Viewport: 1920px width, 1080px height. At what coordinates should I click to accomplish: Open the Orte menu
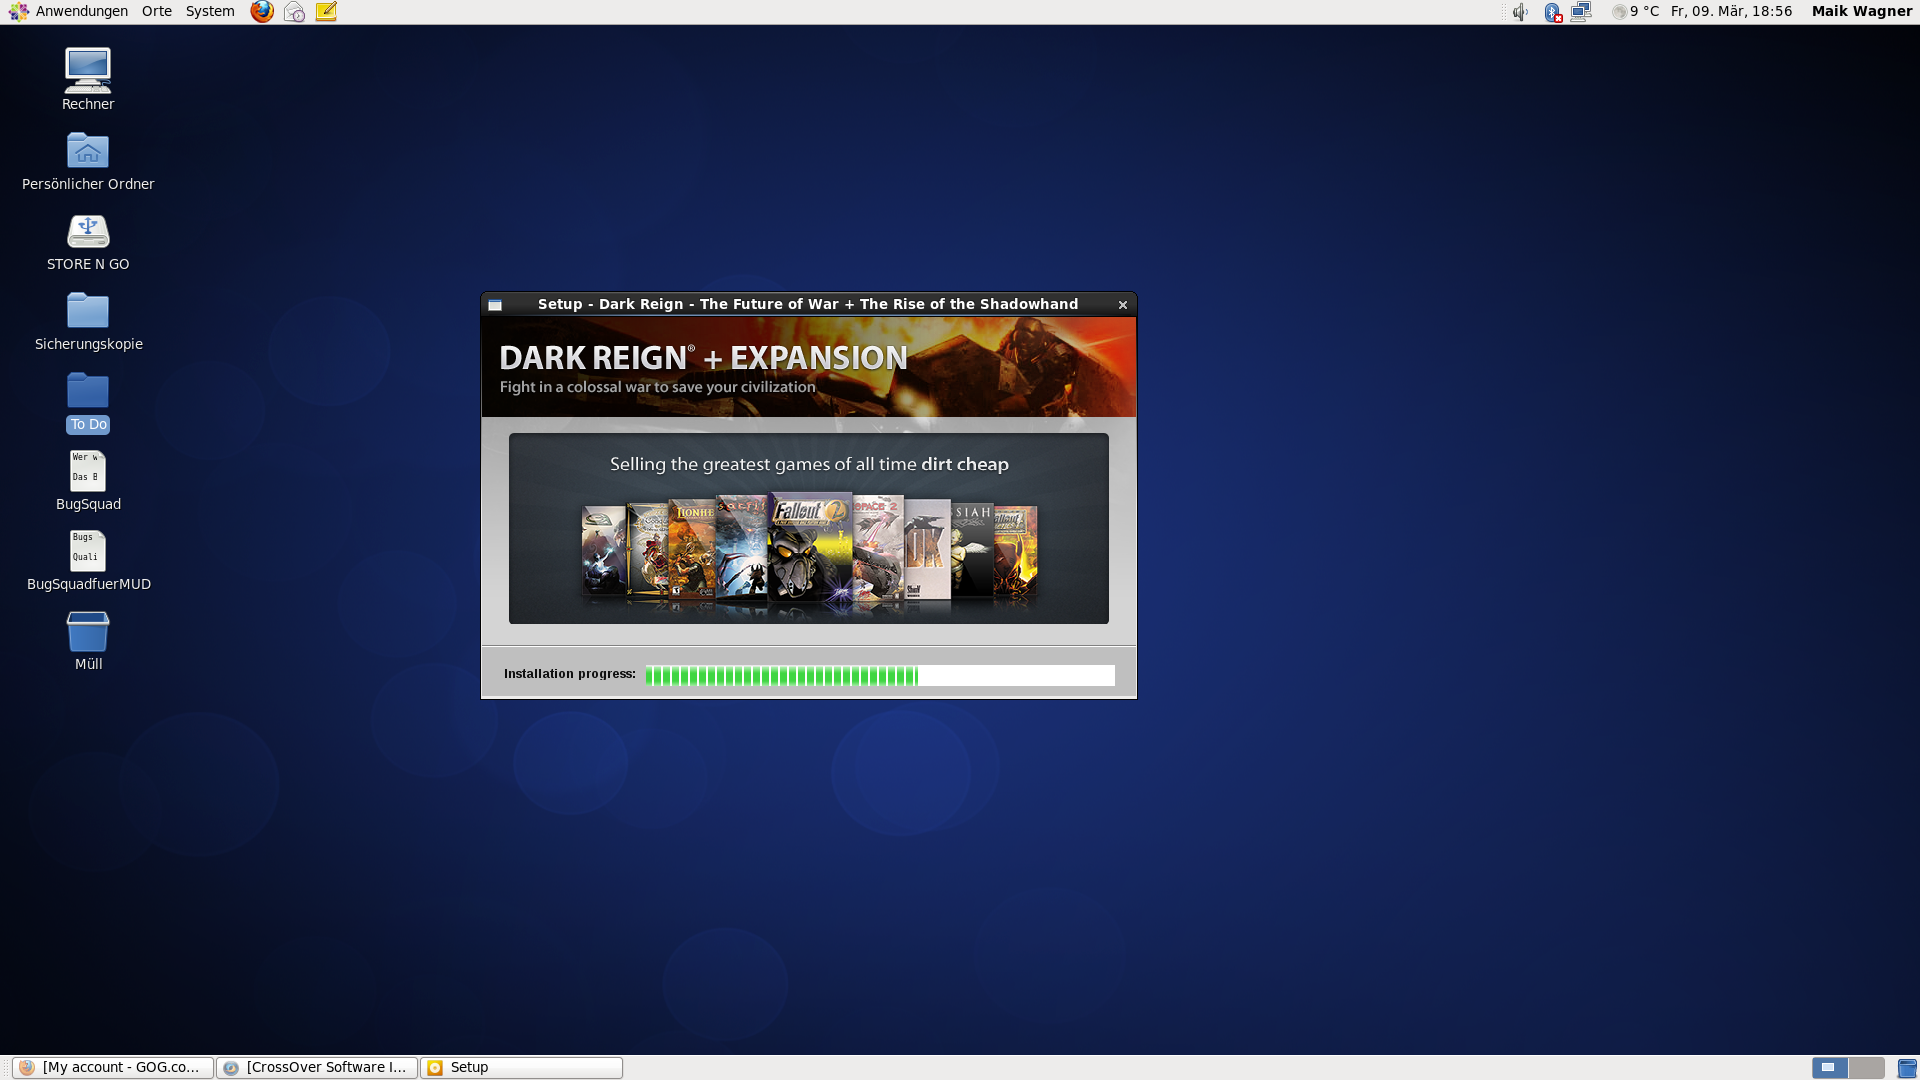(x=156, y=11)
